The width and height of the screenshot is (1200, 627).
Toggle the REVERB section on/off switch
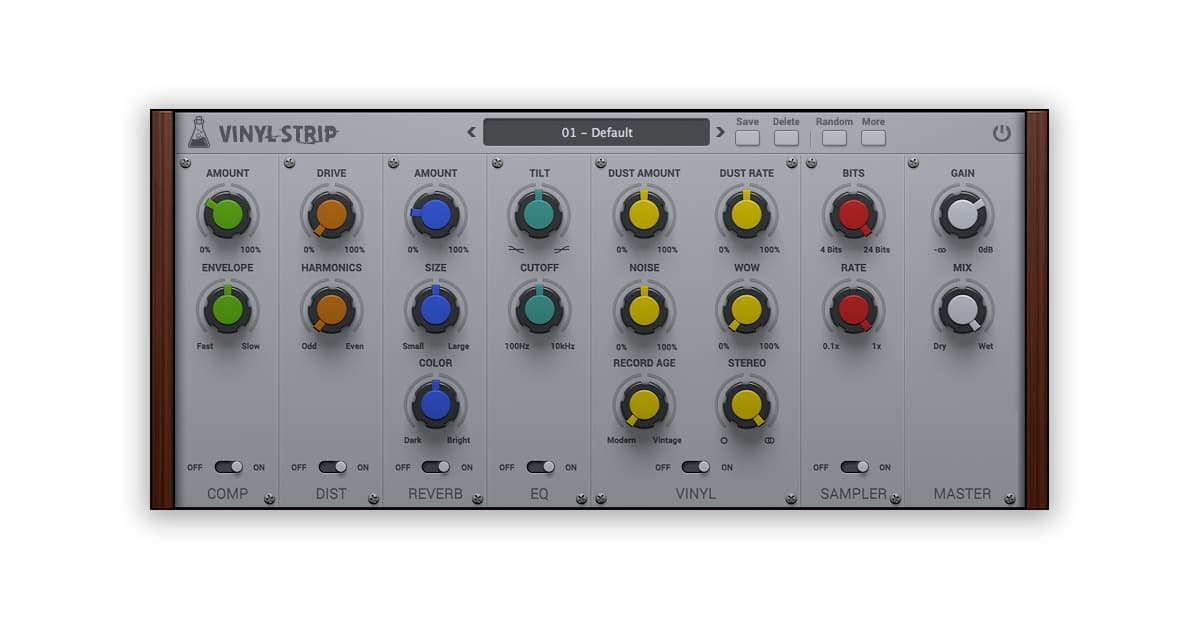pos(435,467)
